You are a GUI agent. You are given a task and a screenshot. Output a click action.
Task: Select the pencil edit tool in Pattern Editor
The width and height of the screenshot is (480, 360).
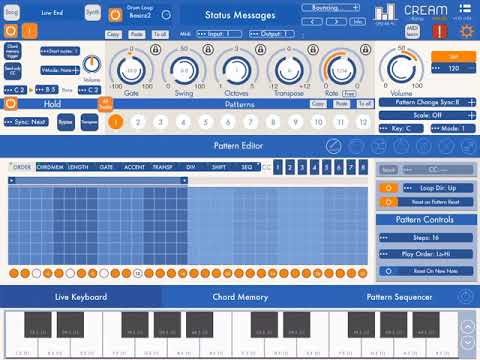[x=333, y=146]
